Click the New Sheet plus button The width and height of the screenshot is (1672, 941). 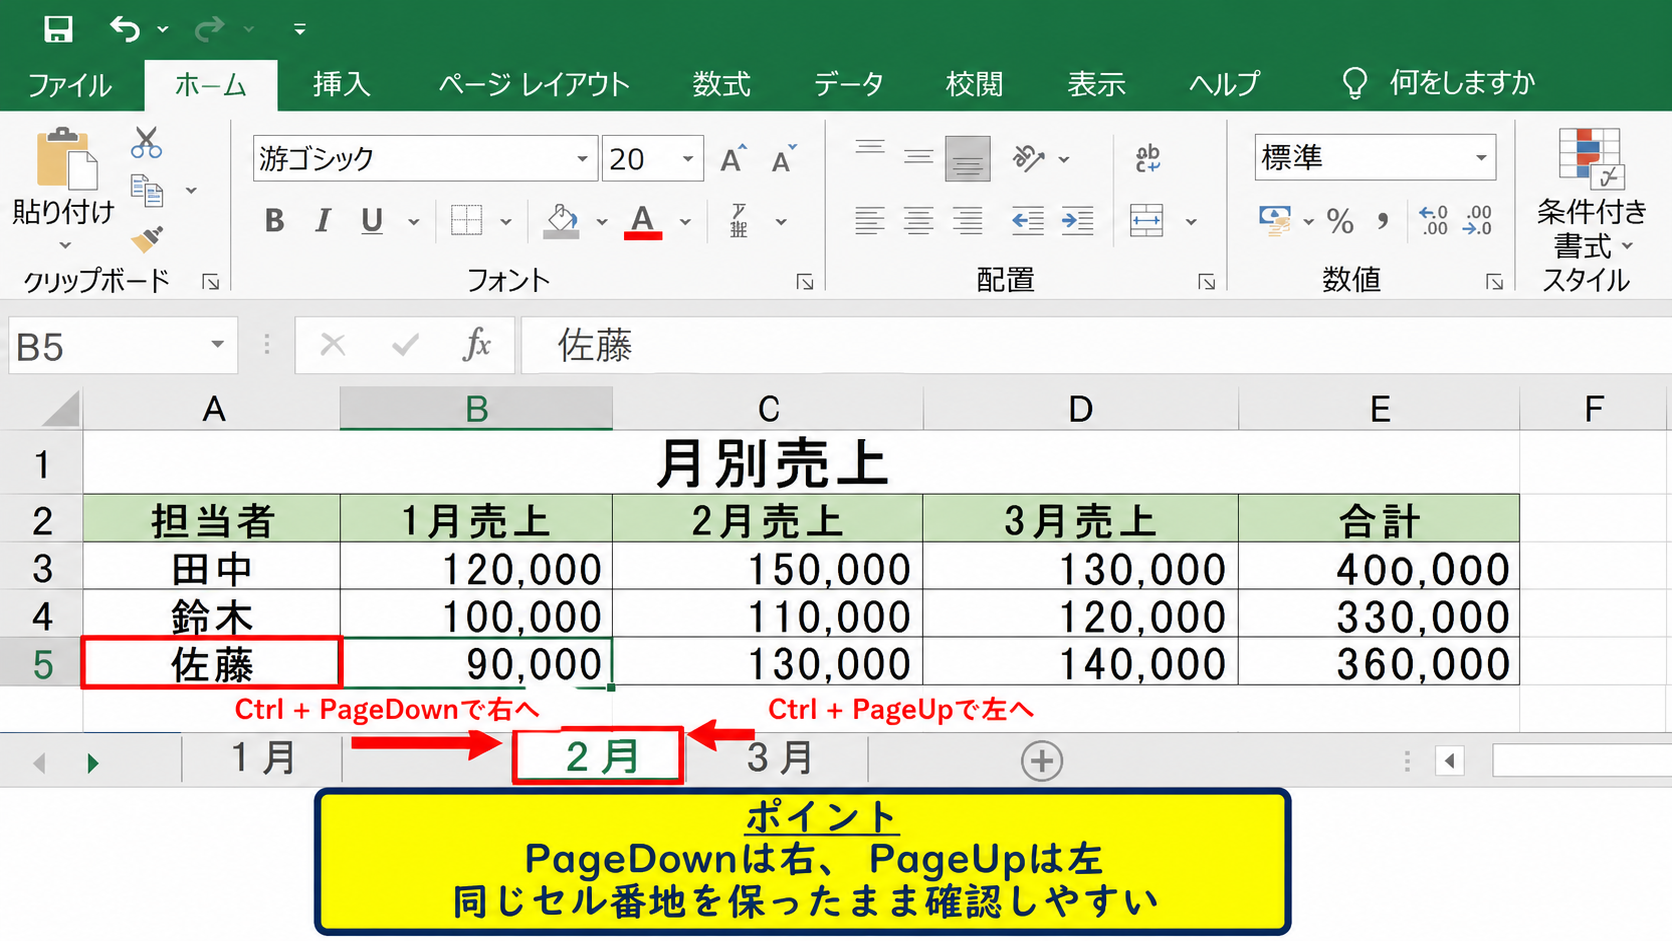(x=1042, y=762)
